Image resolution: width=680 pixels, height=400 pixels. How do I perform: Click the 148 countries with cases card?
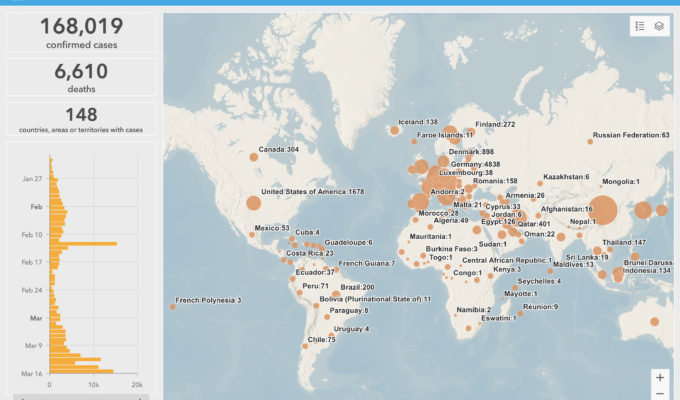81,120
